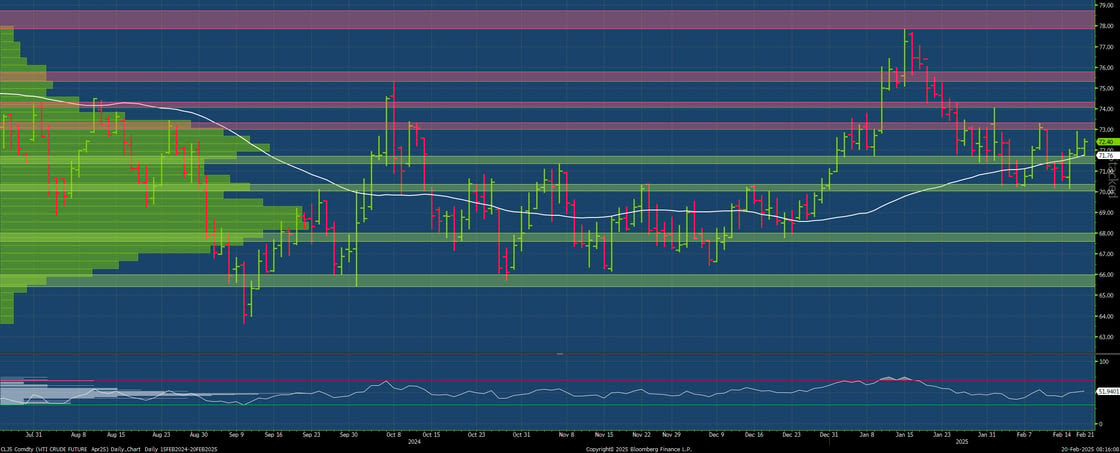This screenshot has width=1120, height=453.
Task: Click the Aug 15 date label
Action: [116, 434]
